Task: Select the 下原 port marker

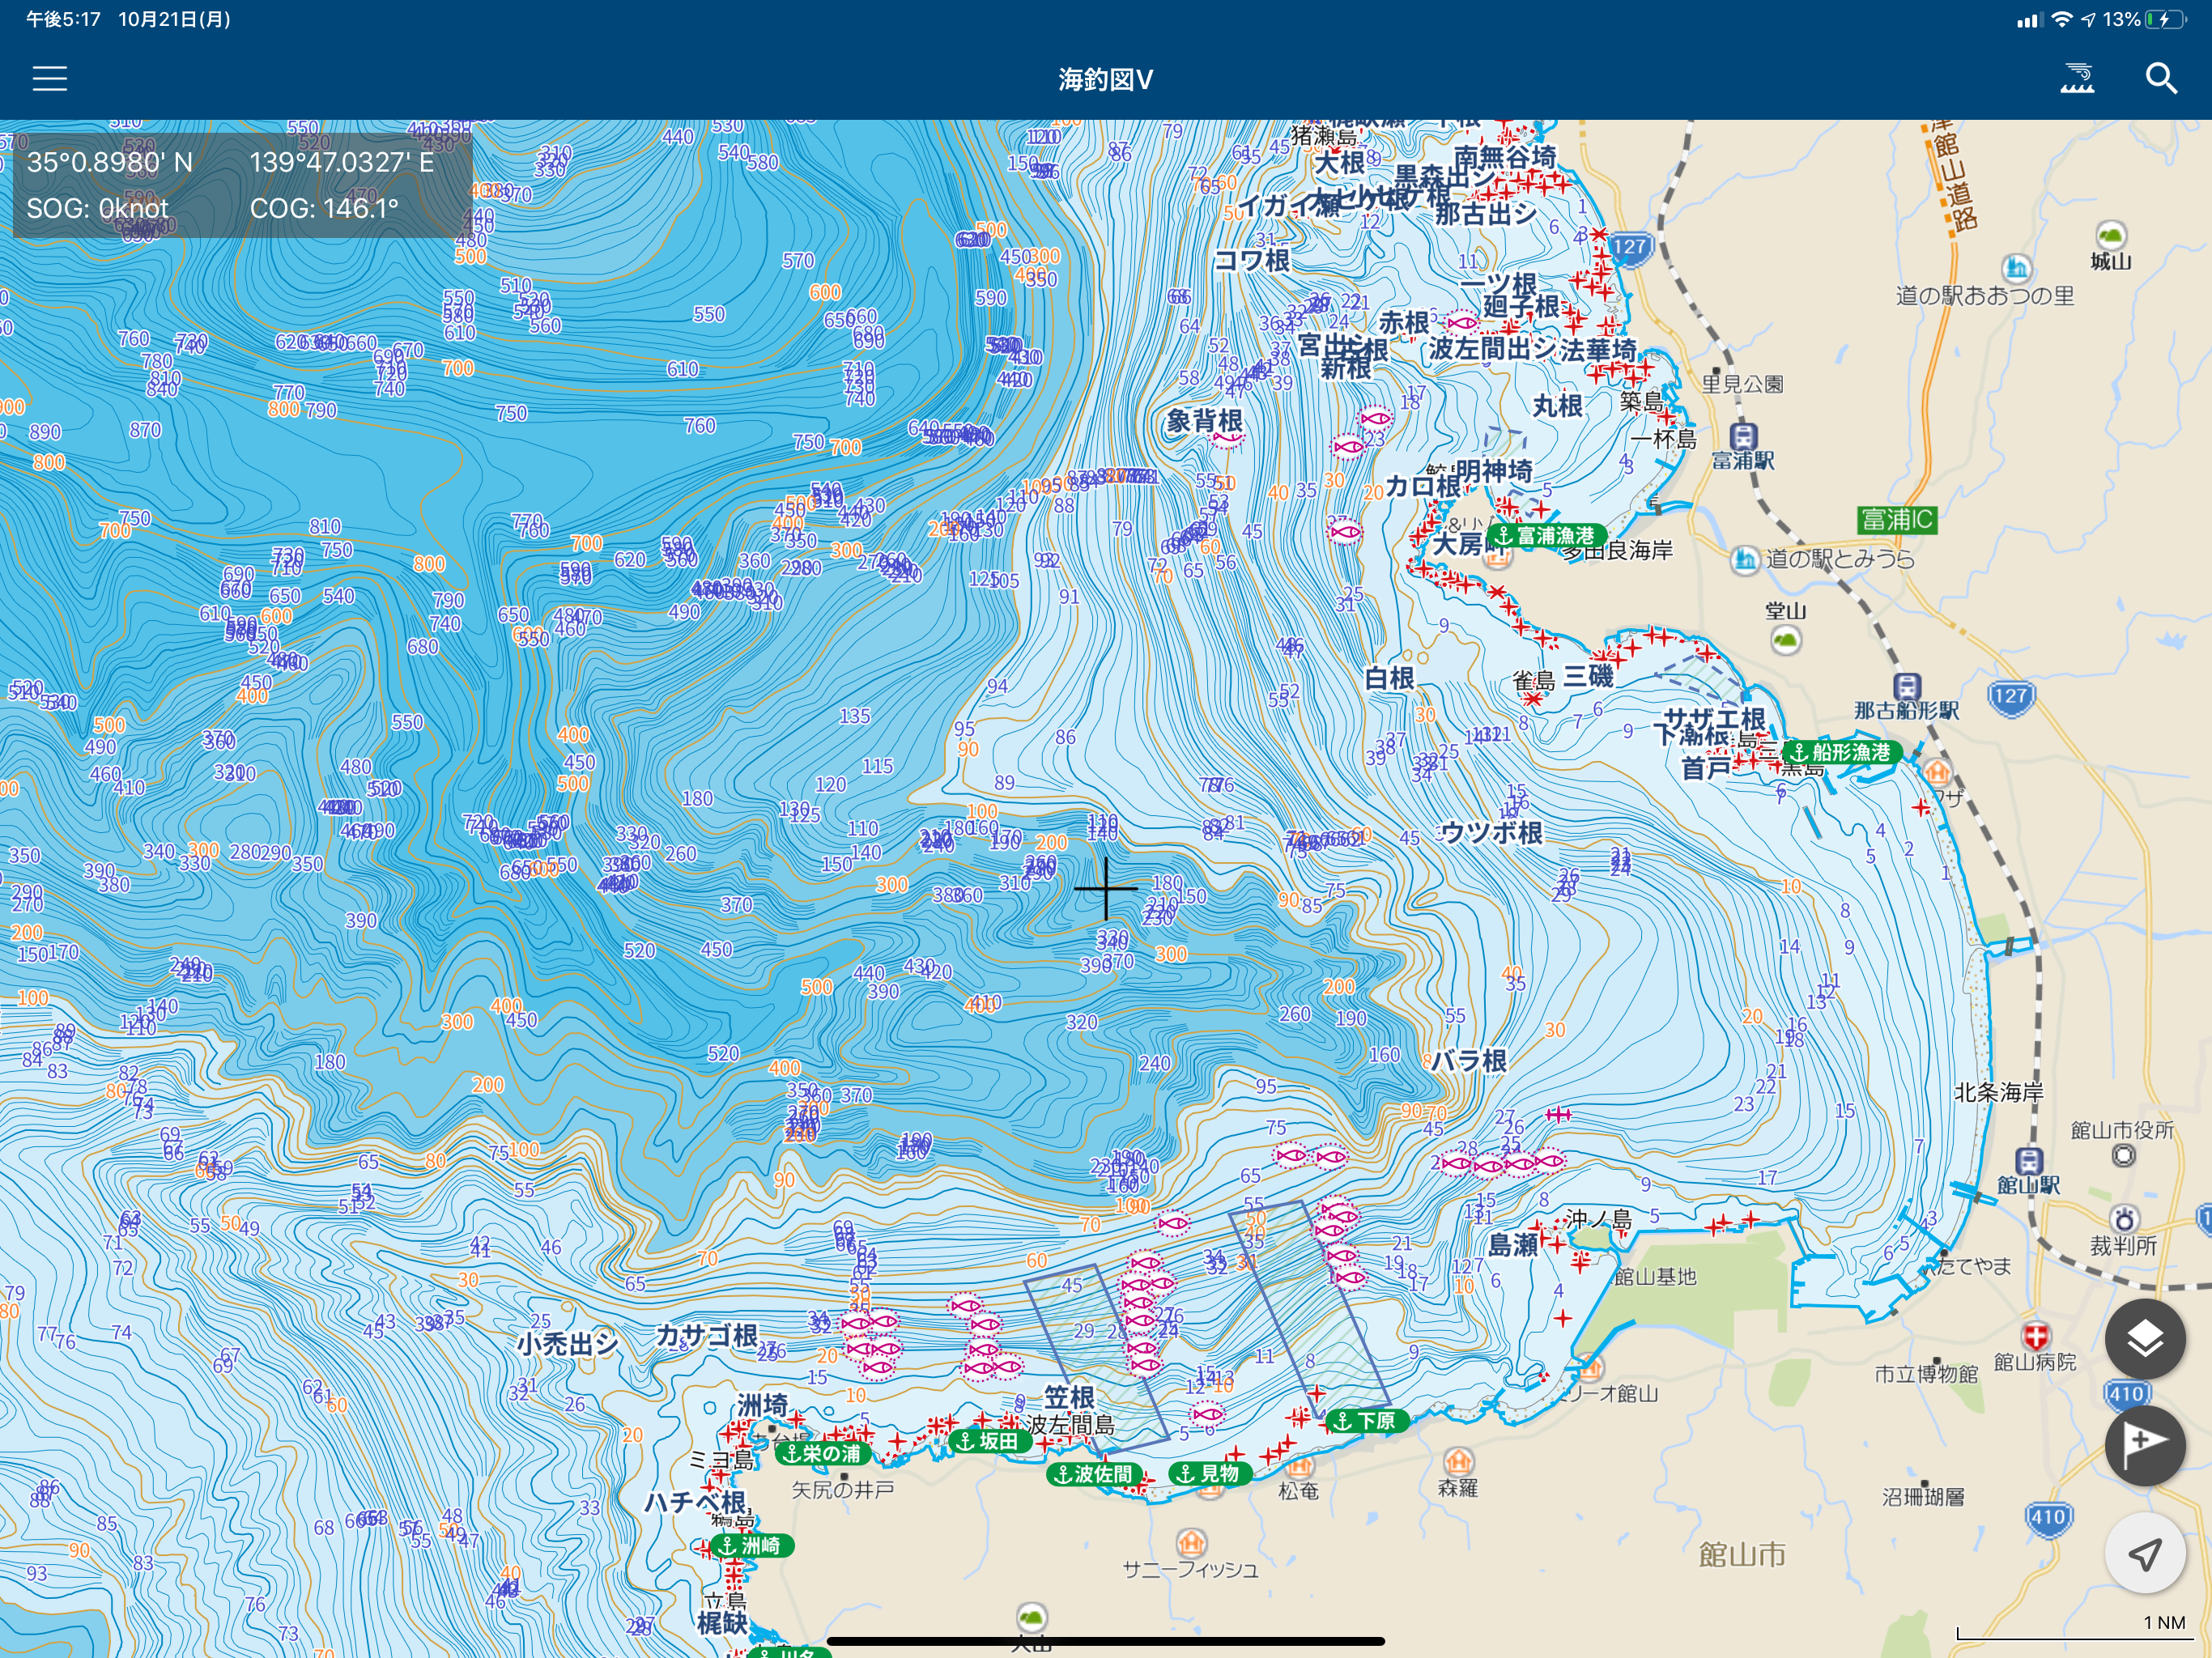Action: point(1367,1420)
